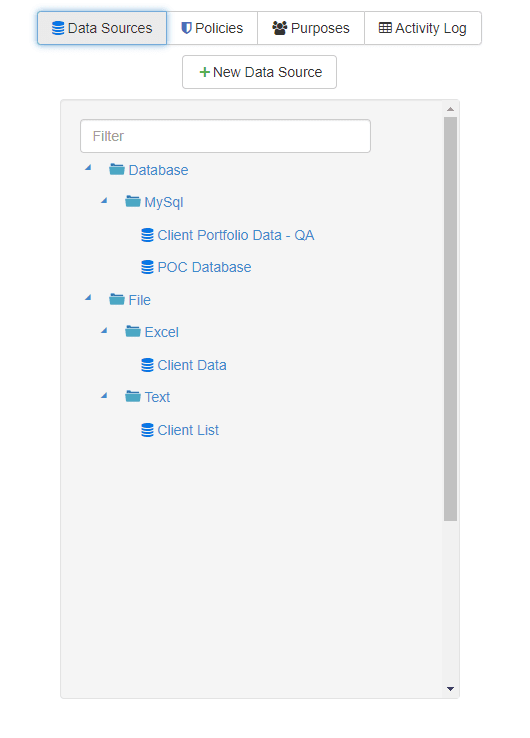Collapse the Text folder arrow
This screenshot has height=738, width=530.
click(x=104, y=395)
